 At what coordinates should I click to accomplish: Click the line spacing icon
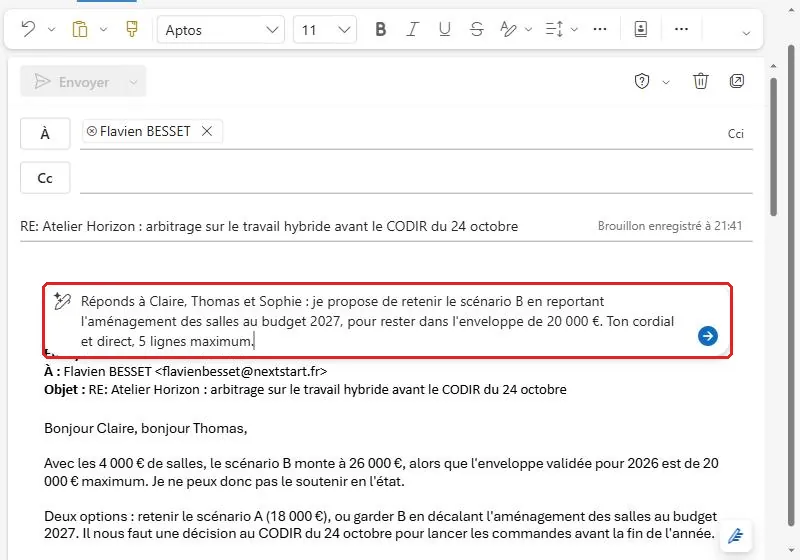pyautogui.click(x=554, y=30)
